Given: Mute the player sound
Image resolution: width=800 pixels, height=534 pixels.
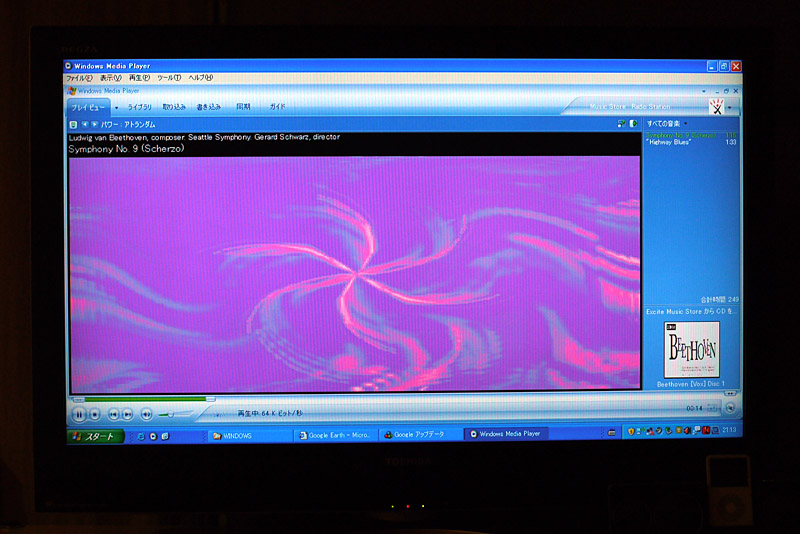Looking at the screenshot, I should tap(147, 413).
